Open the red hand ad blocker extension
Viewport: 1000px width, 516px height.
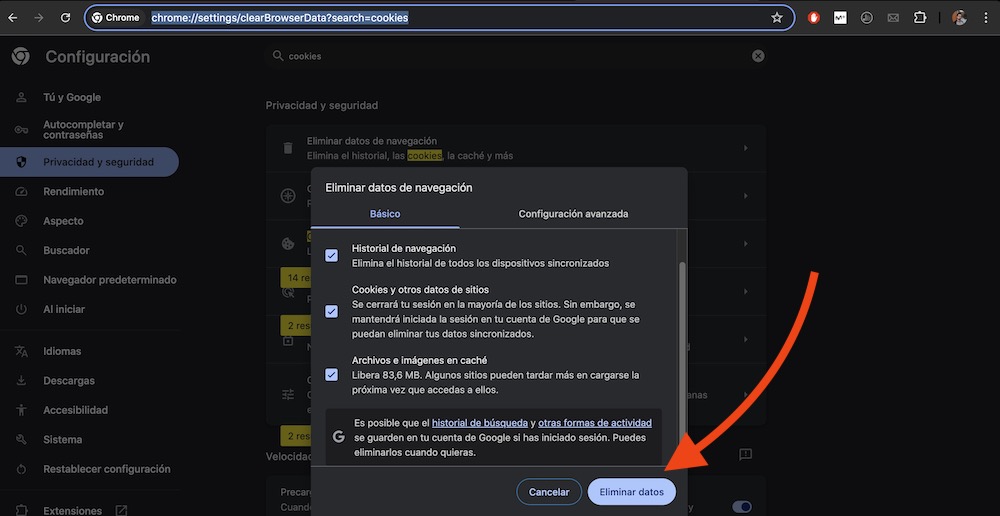pos(814,18)
